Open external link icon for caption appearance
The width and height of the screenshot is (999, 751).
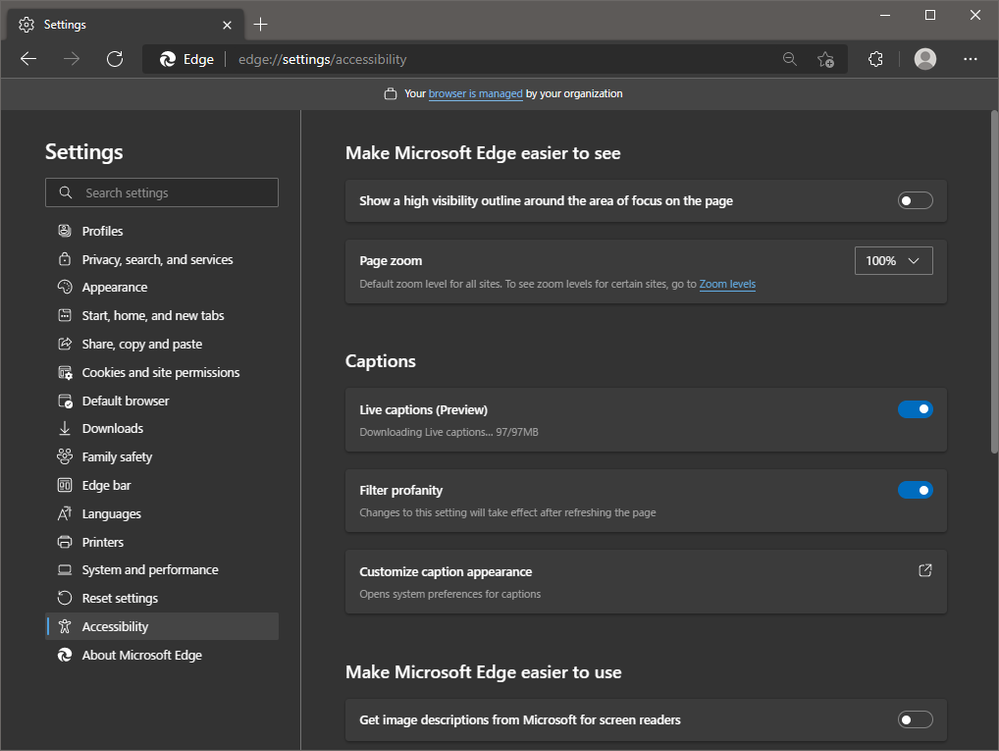coord(925,571)
